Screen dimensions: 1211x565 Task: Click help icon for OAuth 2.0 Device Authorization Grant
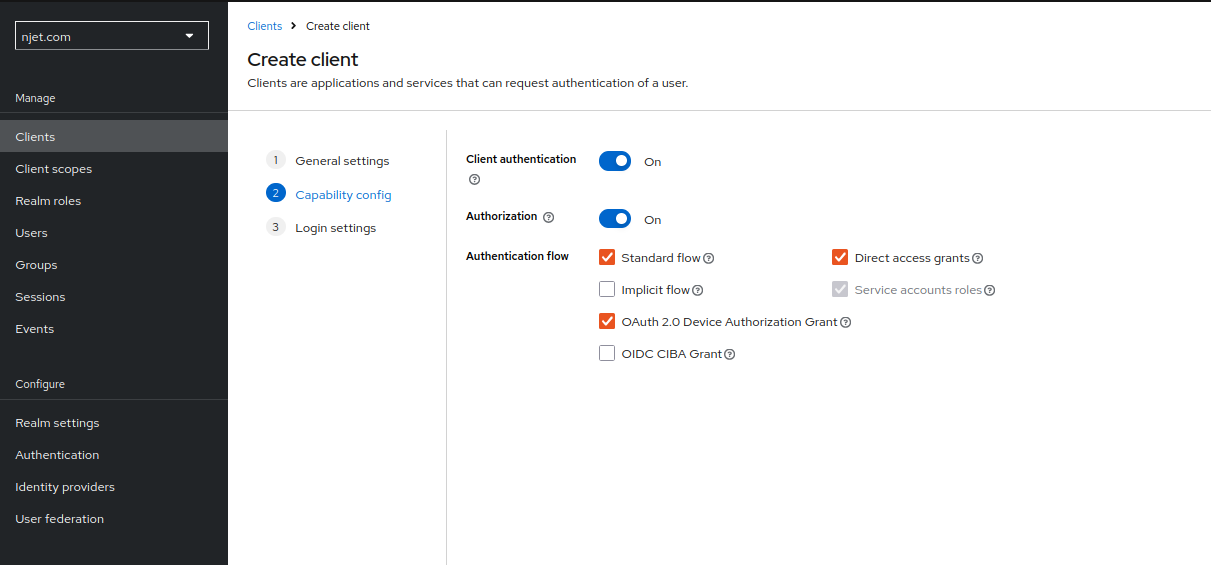tap(846, 323)
